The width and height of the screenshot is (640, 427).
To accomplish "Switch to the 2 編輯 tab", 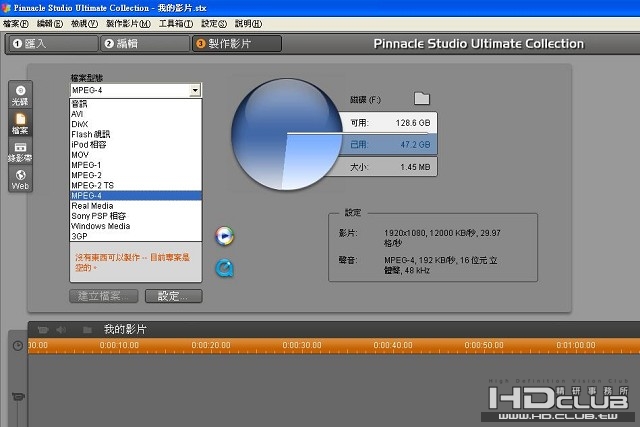I will coord(145,44).
